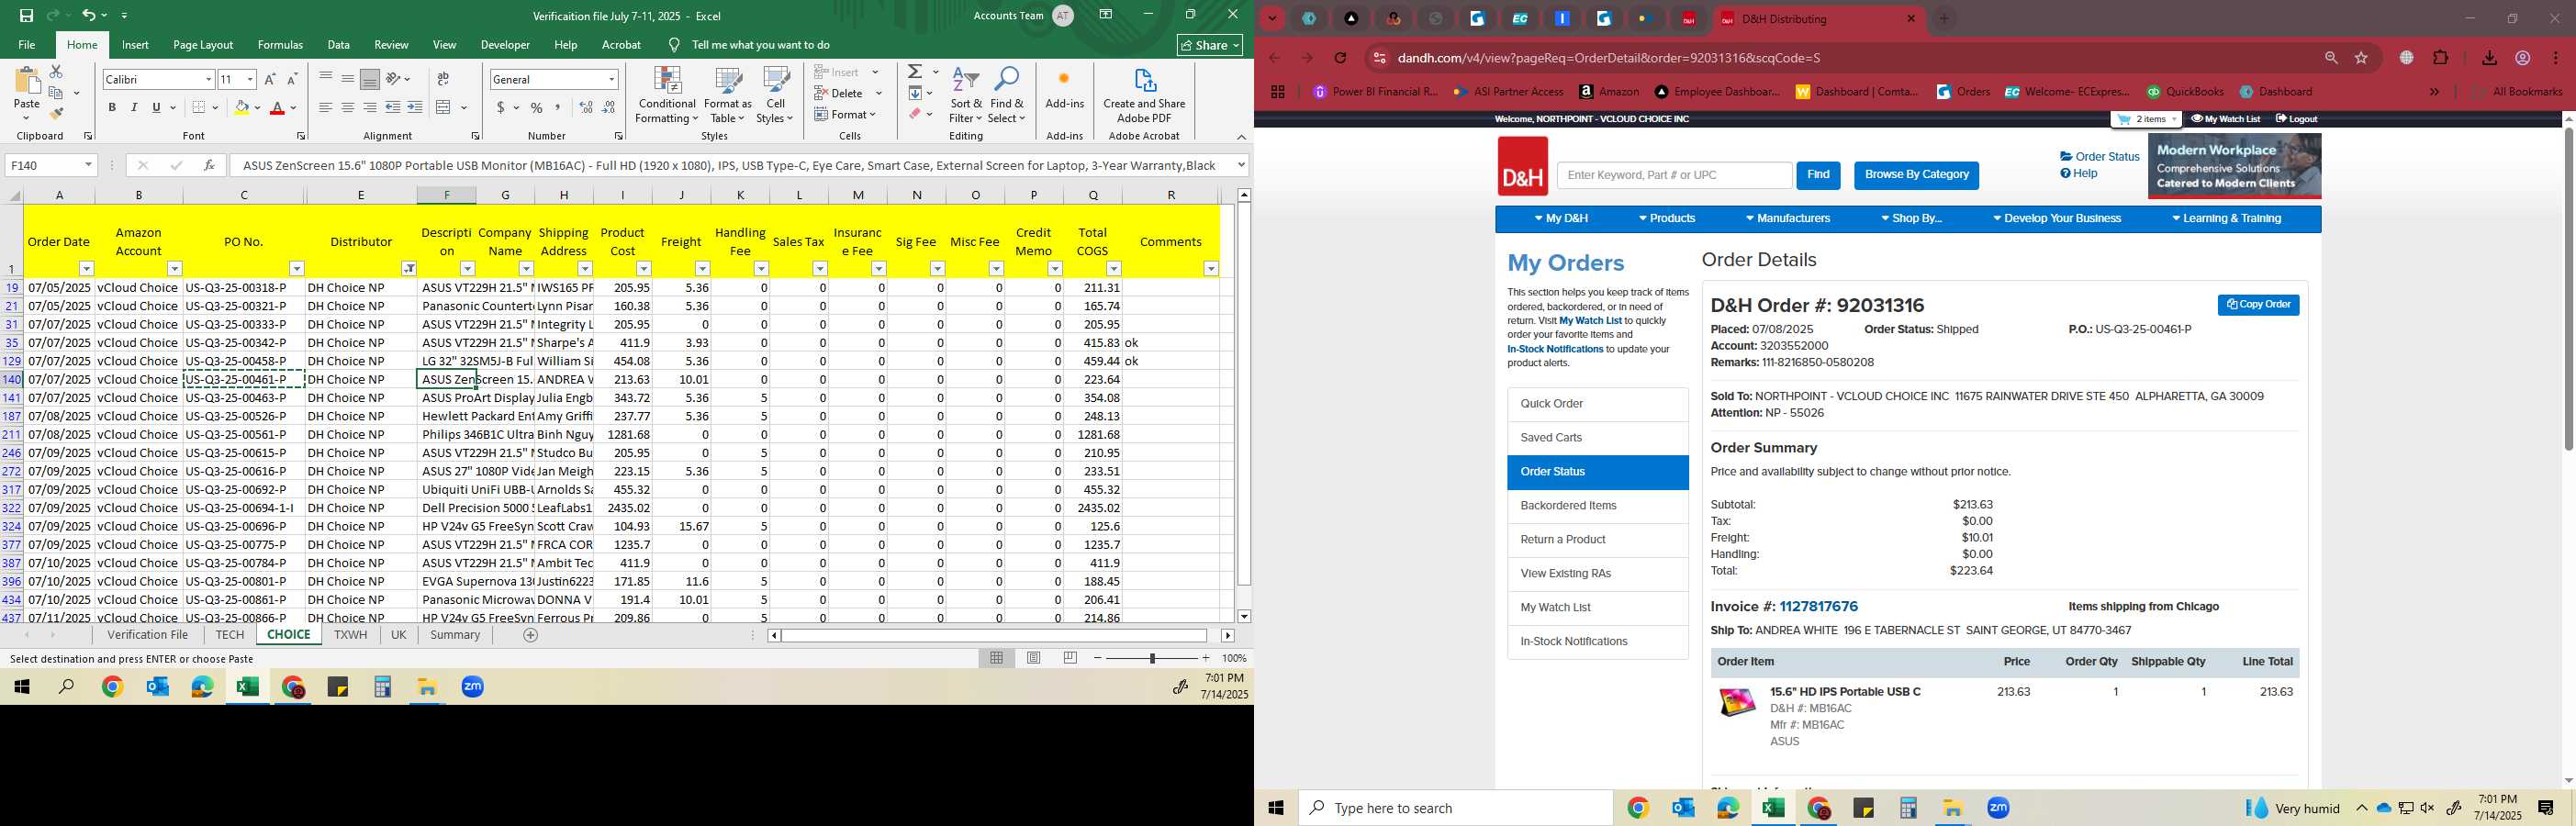Click the Insert Function fx icon
This screenshot has width=2576, height=826.
(209, 165)
